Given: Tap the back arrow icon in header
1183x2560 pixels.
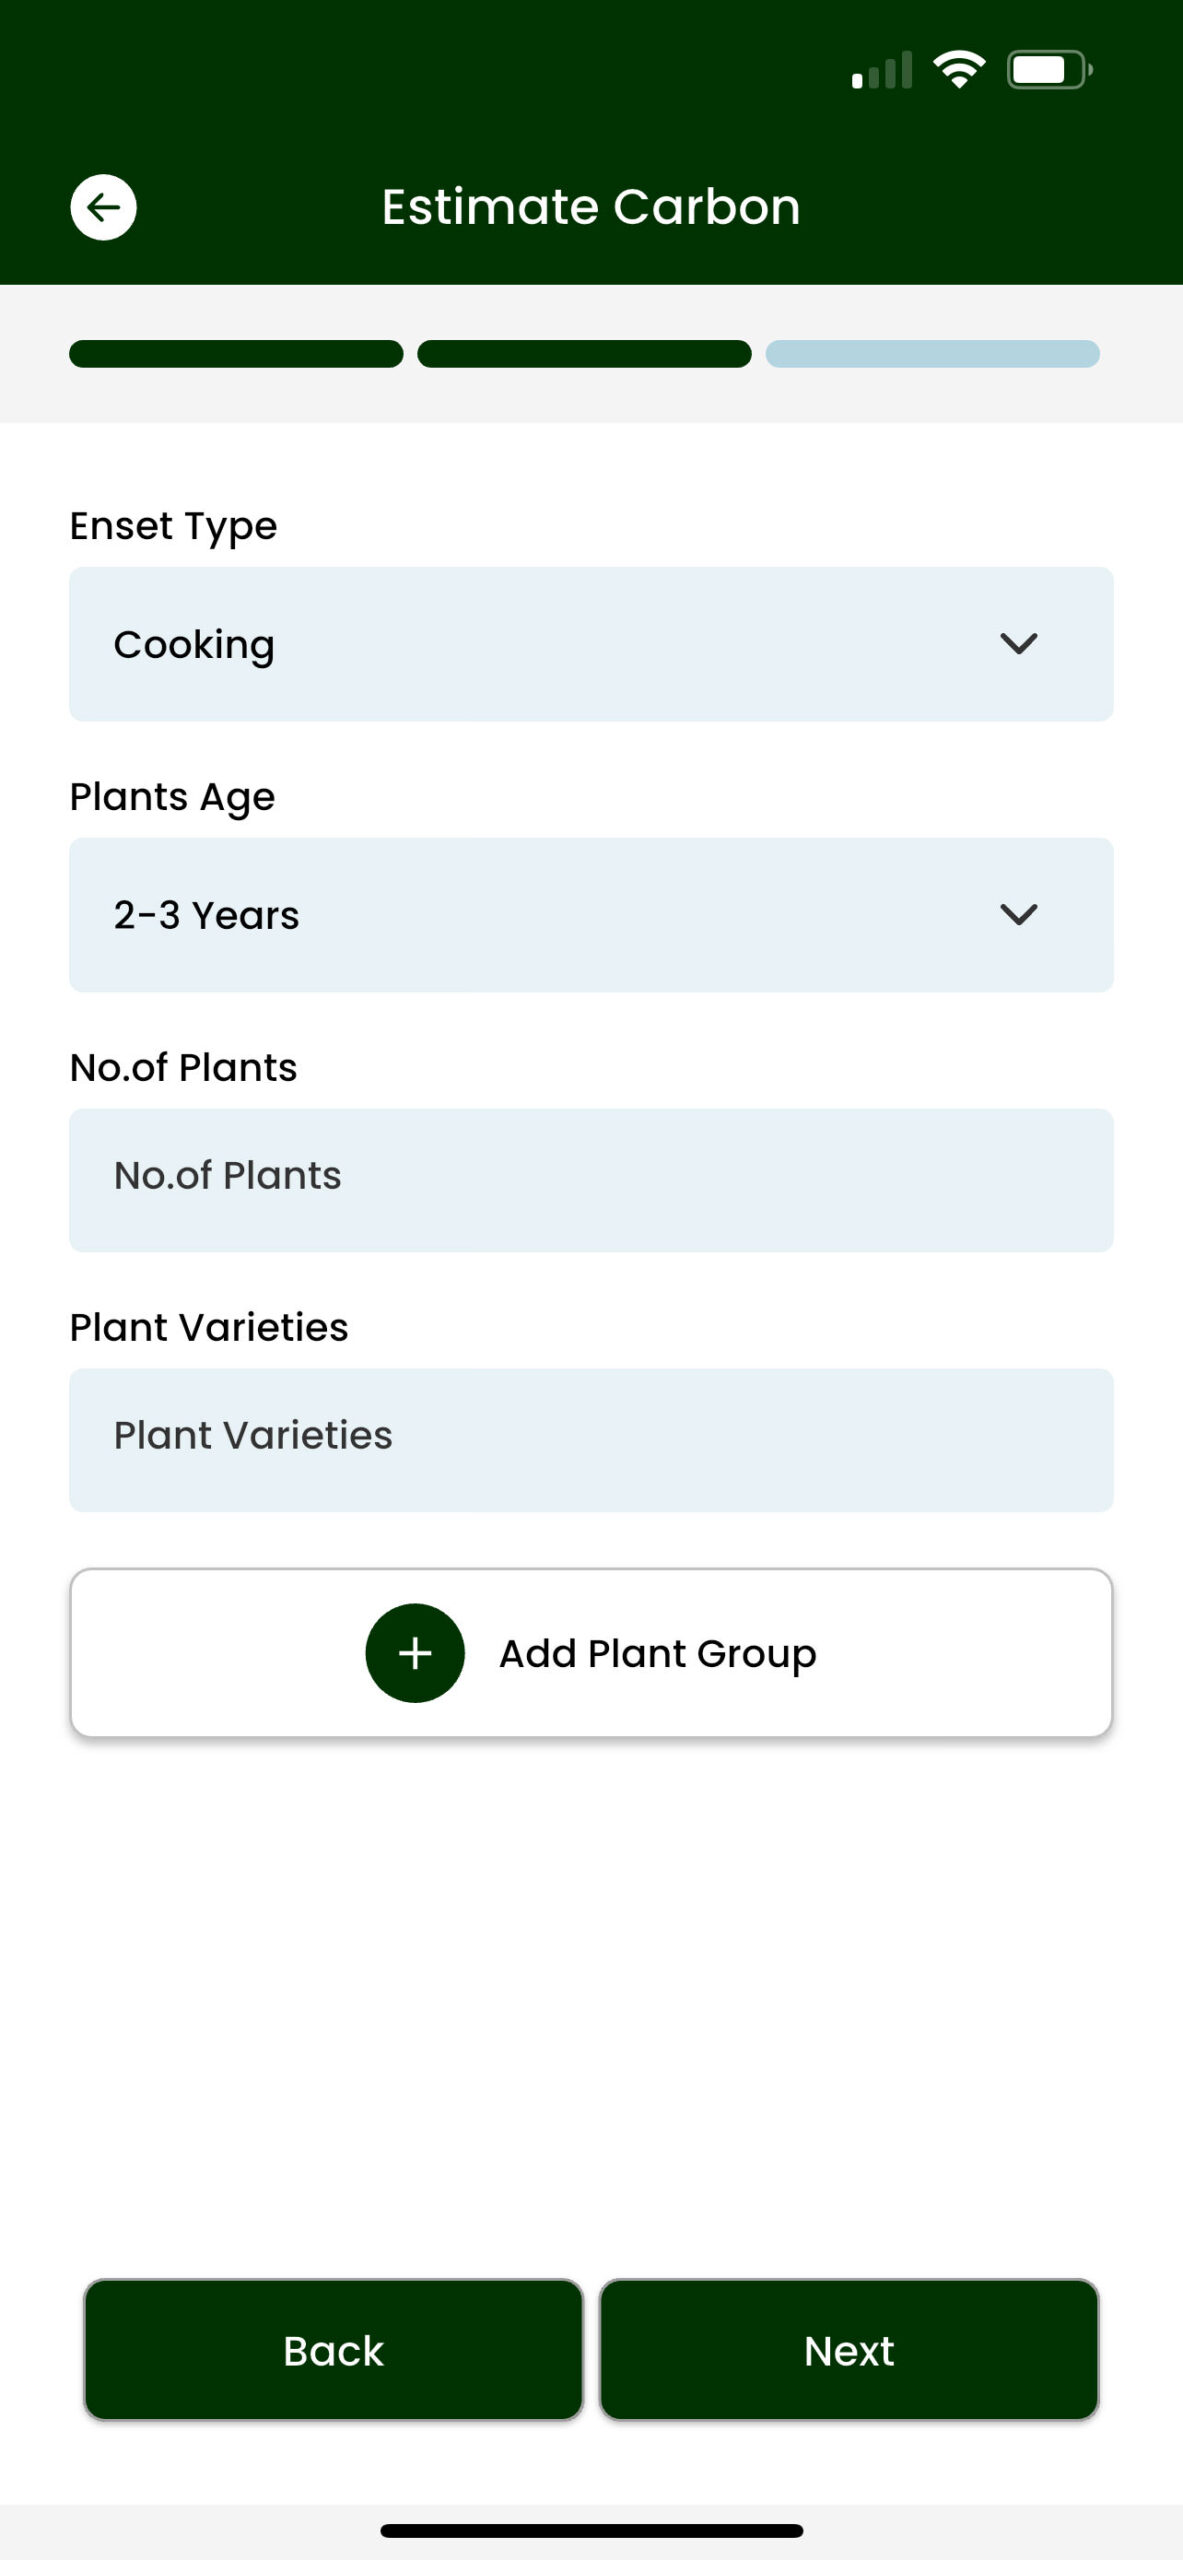Looking at the screenshot, I should 103,207.
